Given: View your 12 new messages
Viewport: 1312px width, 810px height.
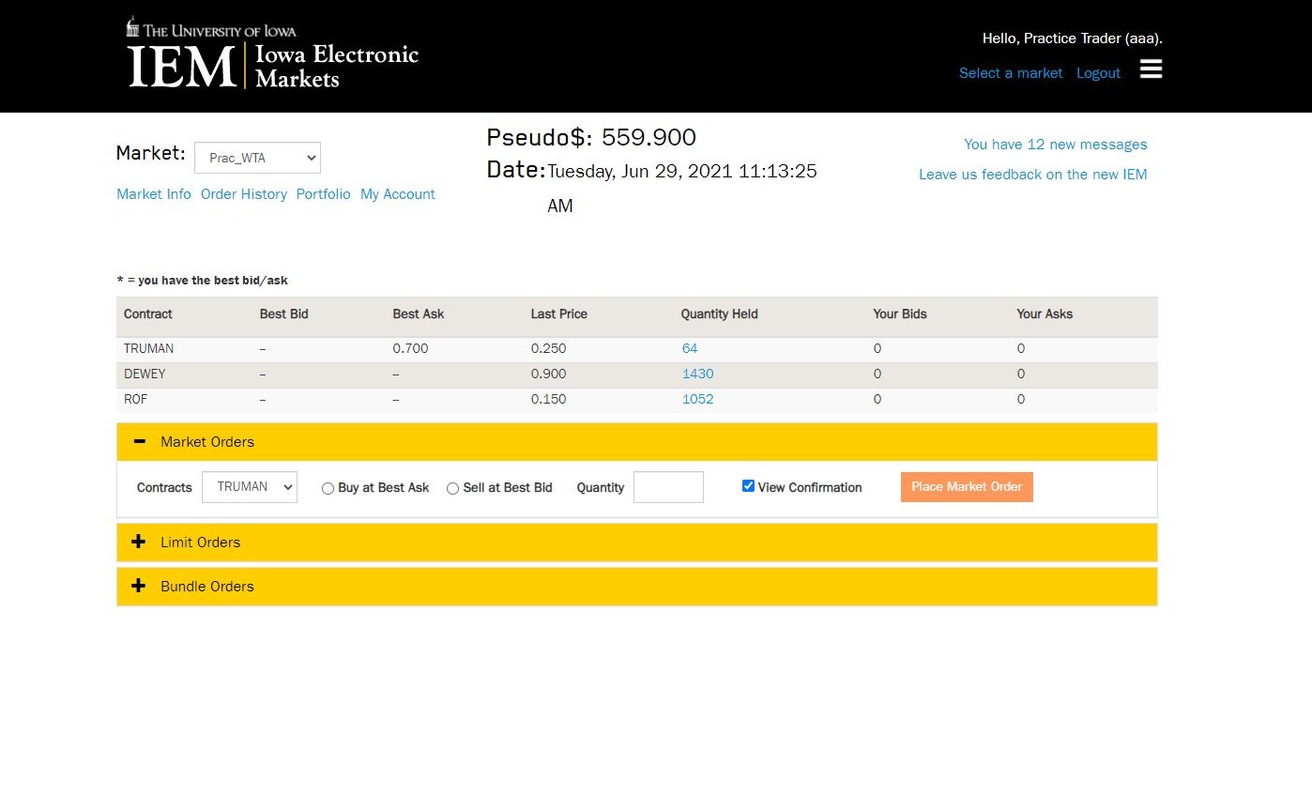Looking at the screenshot, I should coord(1054,143).
